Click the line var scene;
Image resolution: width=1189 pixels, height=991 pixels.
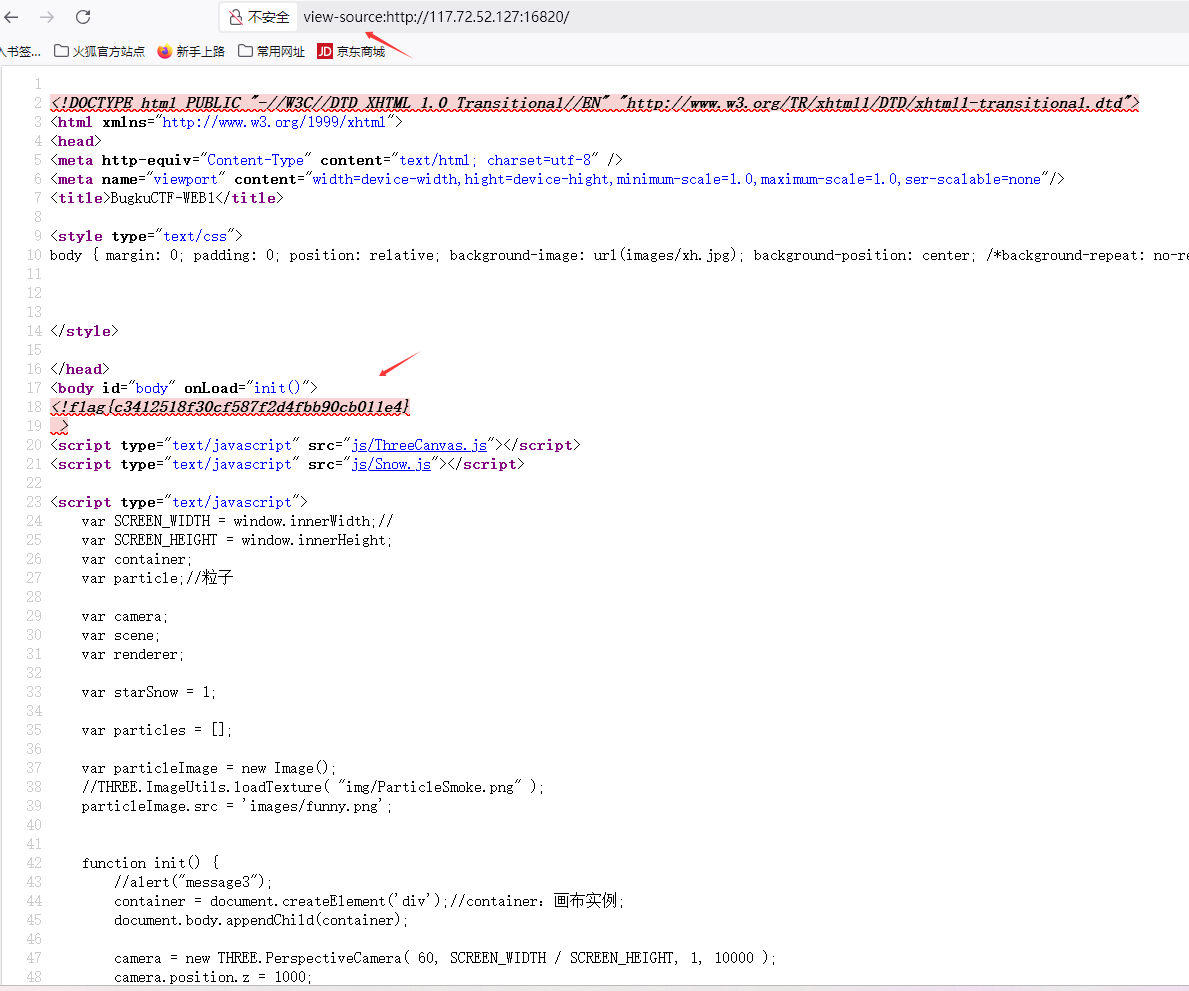tap(121, 635)
